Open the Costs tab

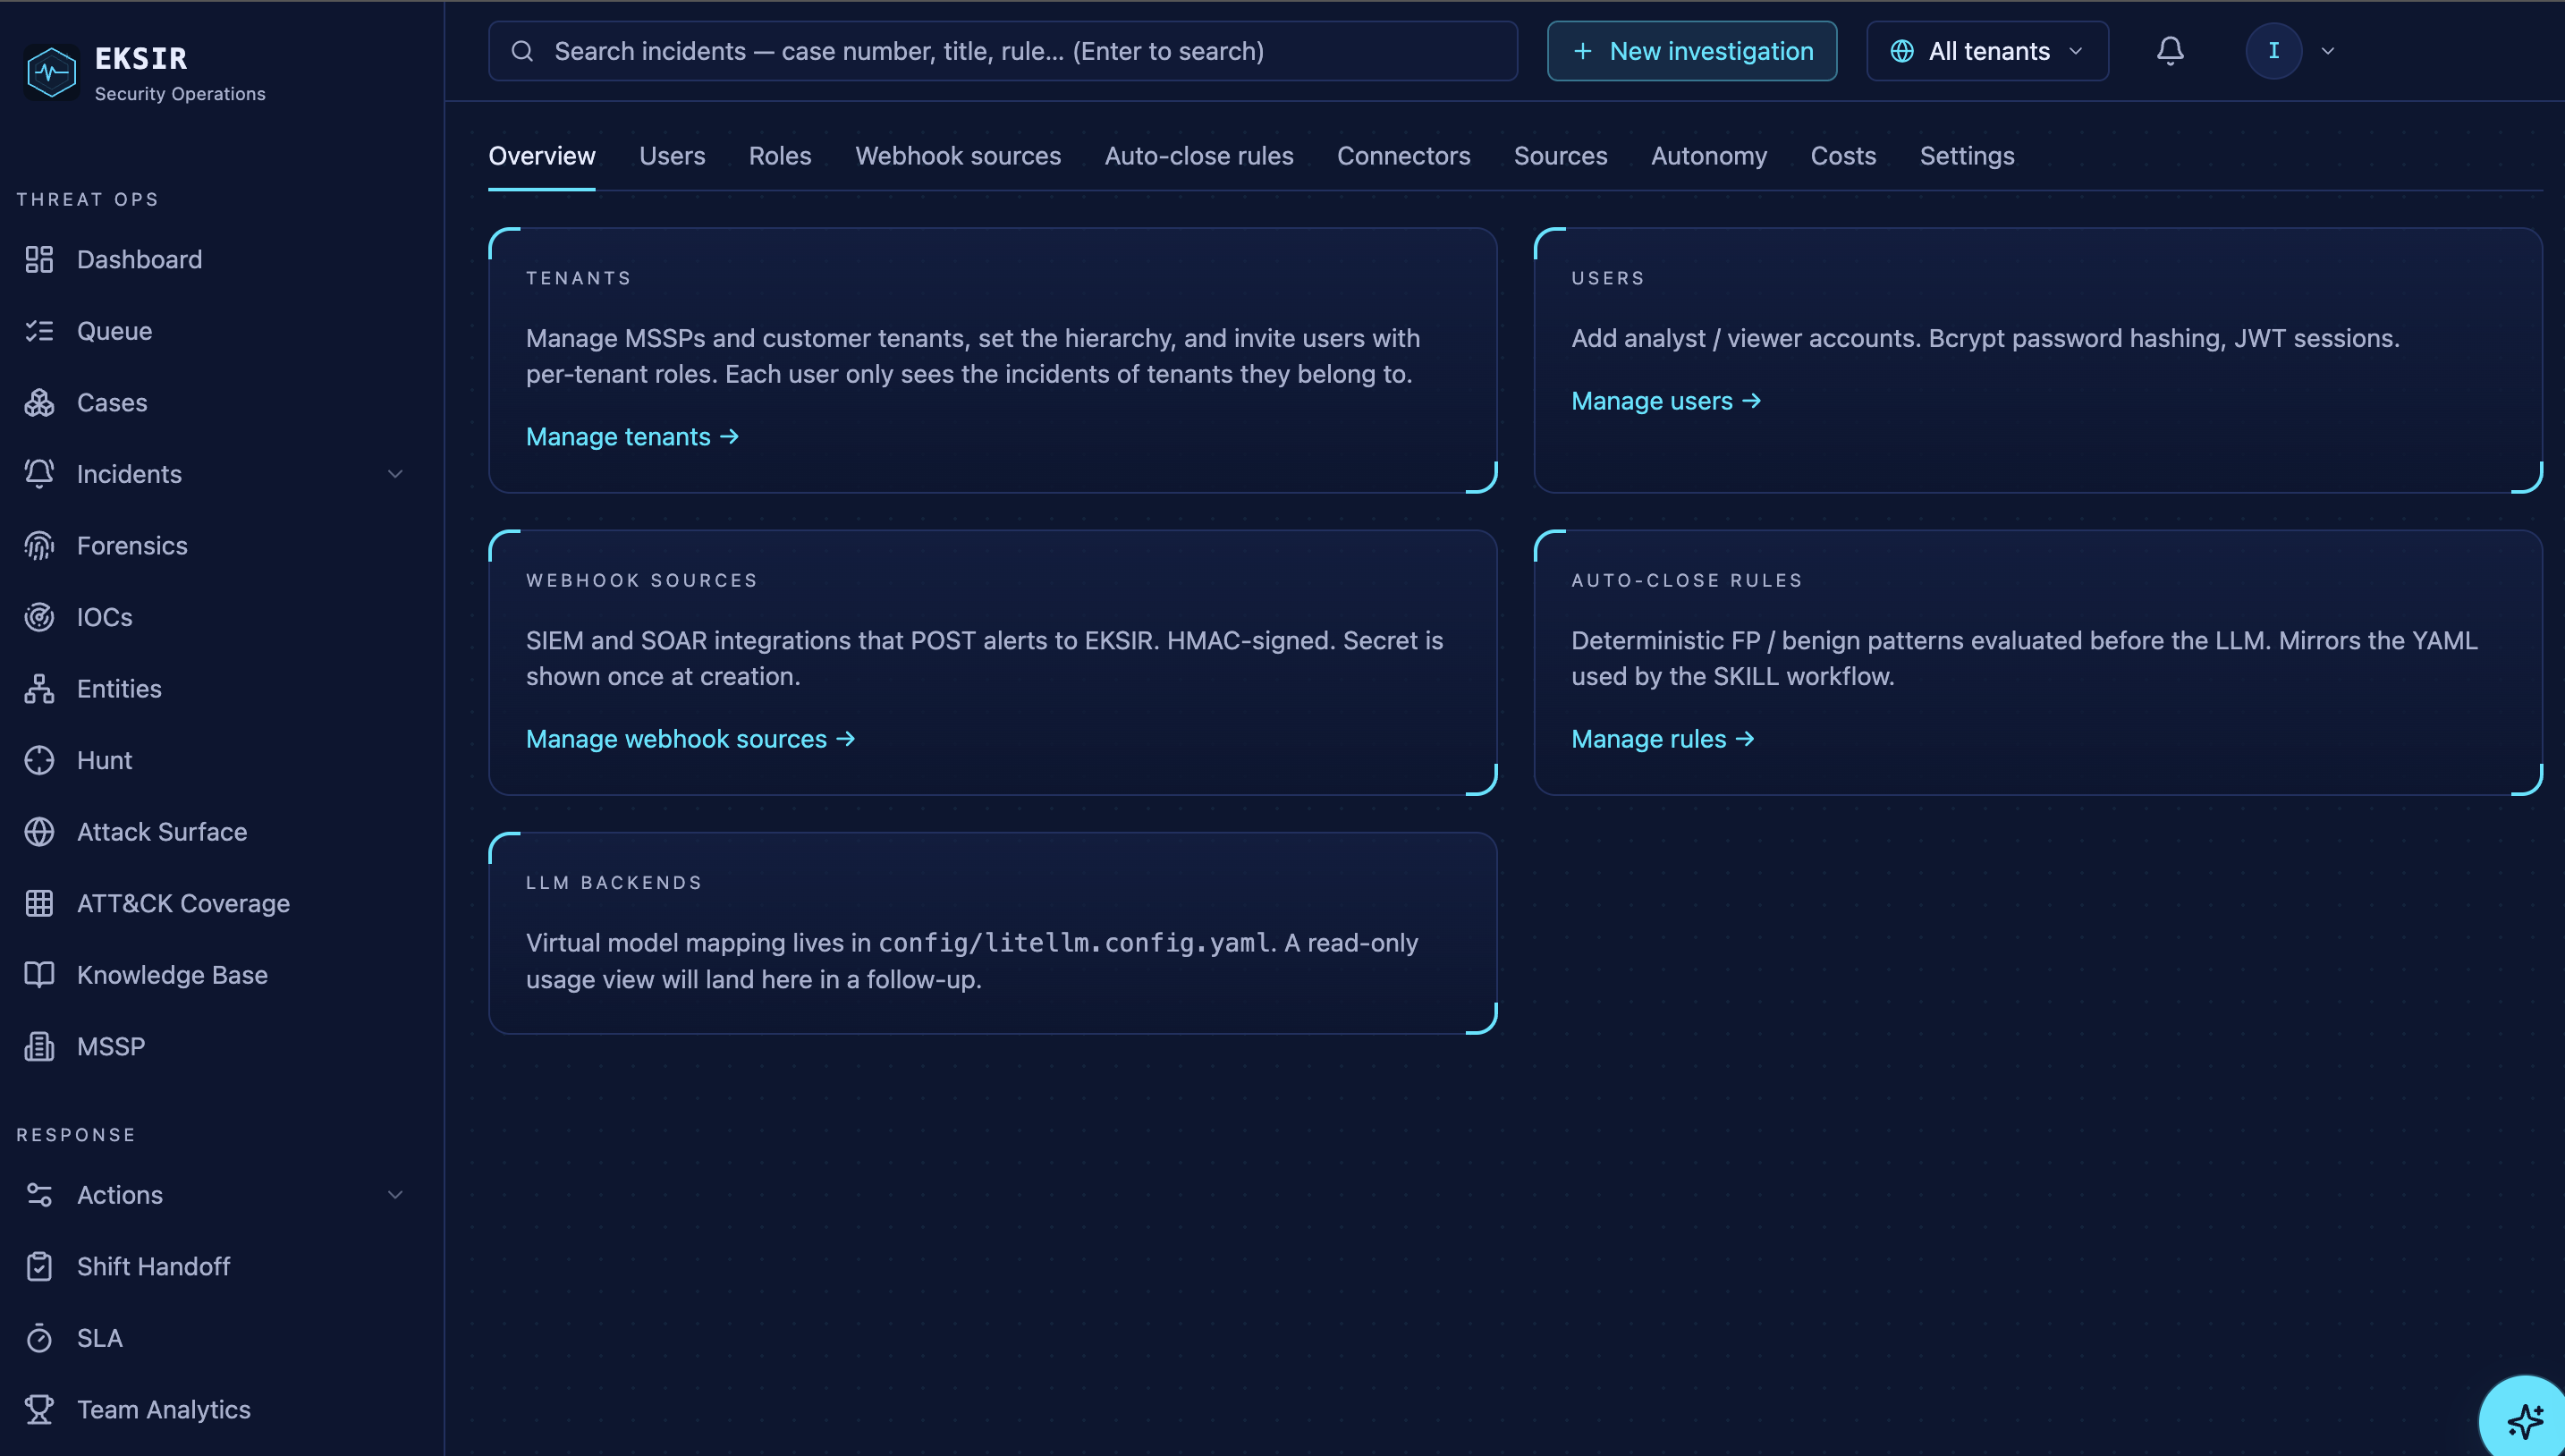point(1843,156)
